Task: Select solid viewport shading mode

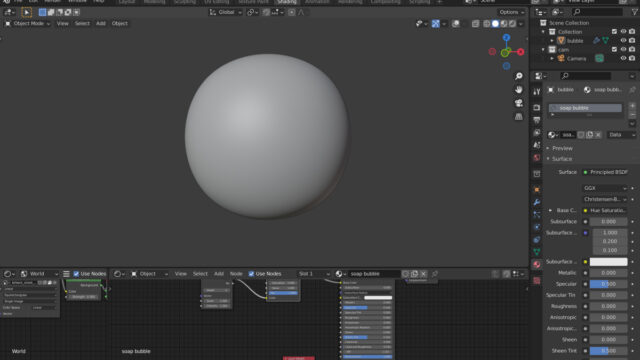Action: 495,24
